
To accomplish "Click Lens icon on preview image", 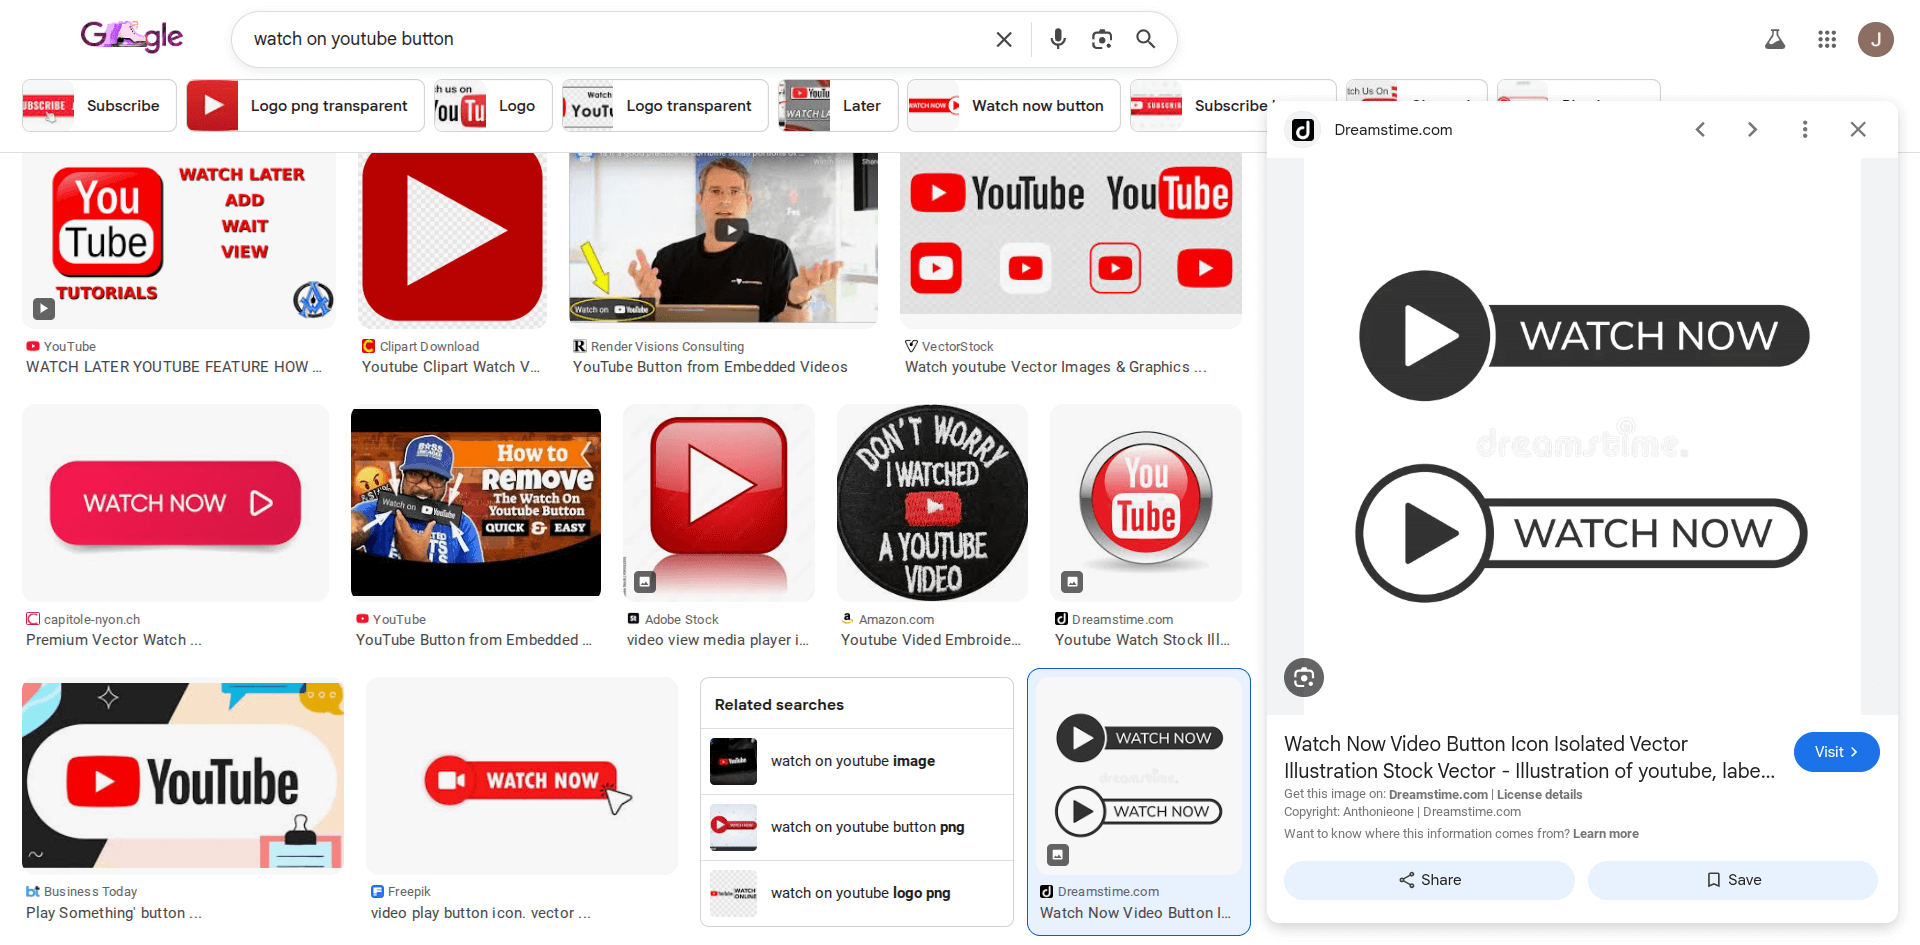I will click(x=1303, y=677).
